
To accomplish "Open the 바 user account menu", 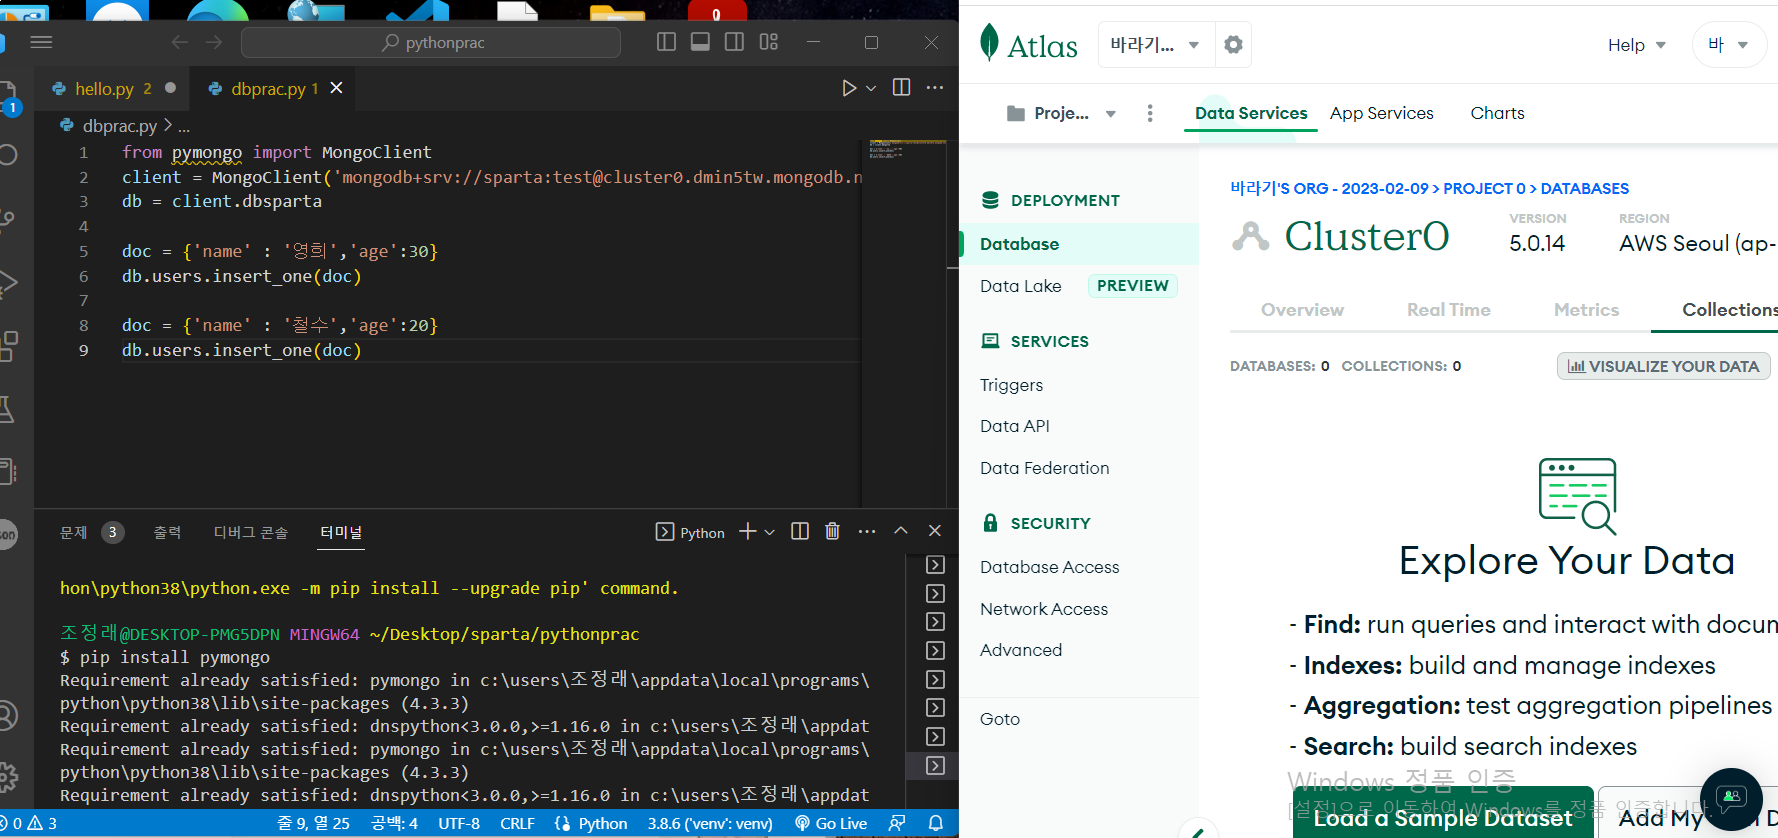I will [1728, 45].
